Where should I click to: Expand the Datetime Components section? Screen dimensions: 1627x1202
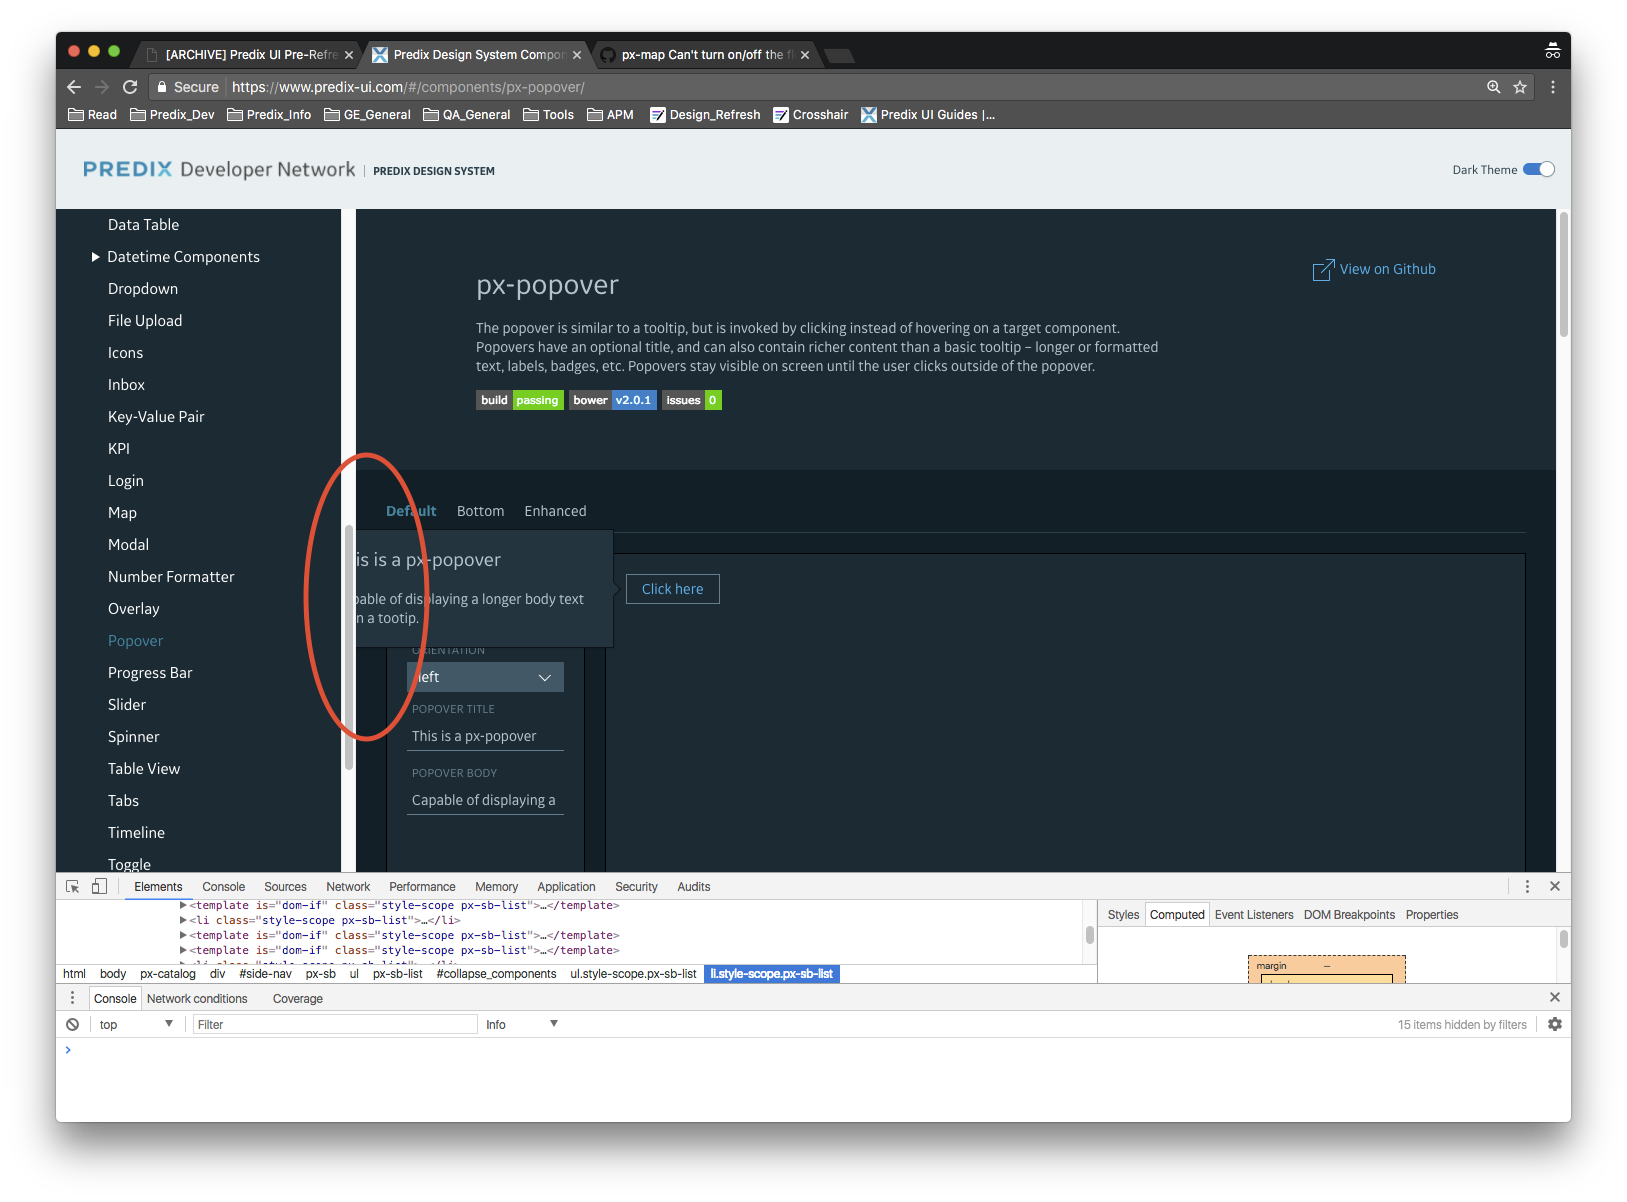click(94, 256)
